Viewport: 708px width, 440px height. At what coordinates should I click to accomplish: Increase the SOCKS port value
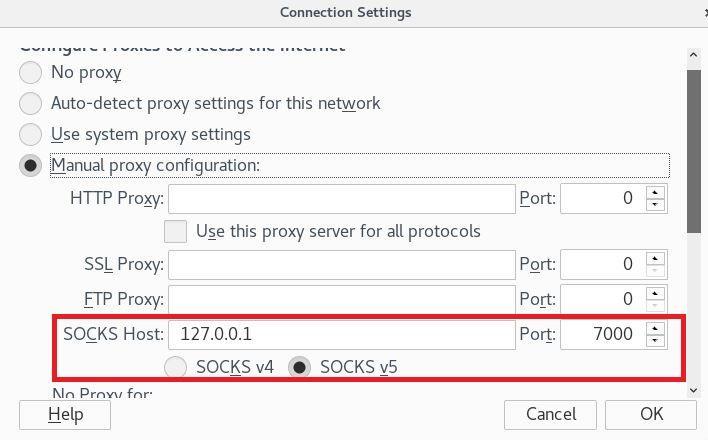[655, 328]
